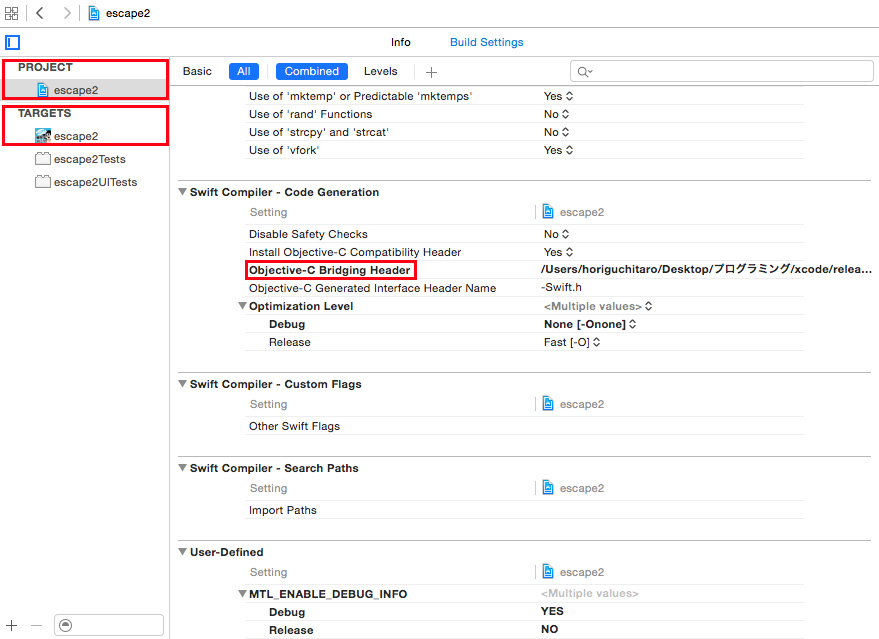This screenshot has width=879, height=639.
Task: Collapse the User-Defined section
Action: coord(182,552)
